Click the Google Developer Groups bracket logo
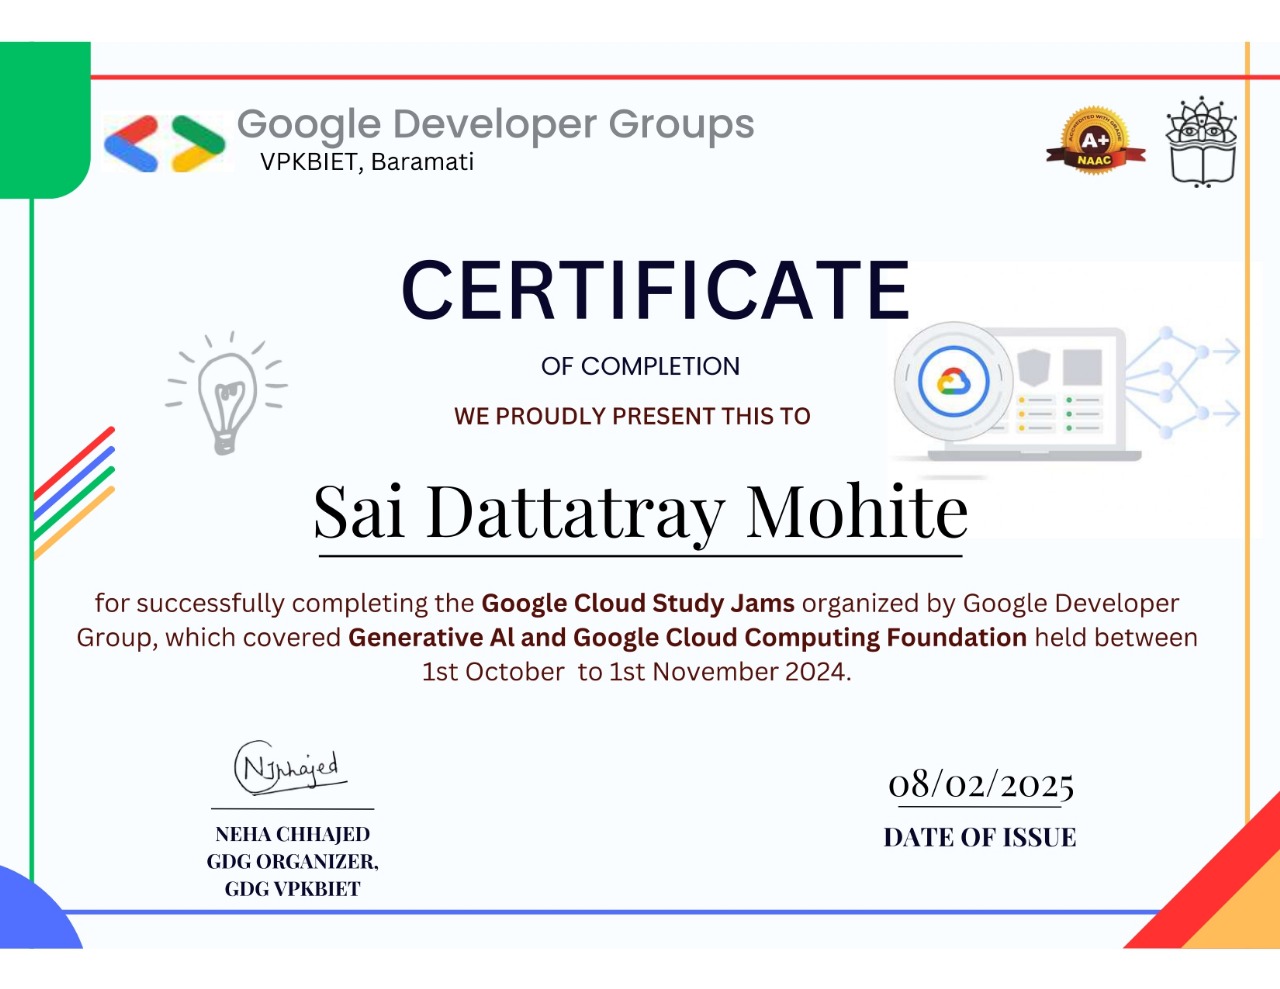 [x=165, y=142]
